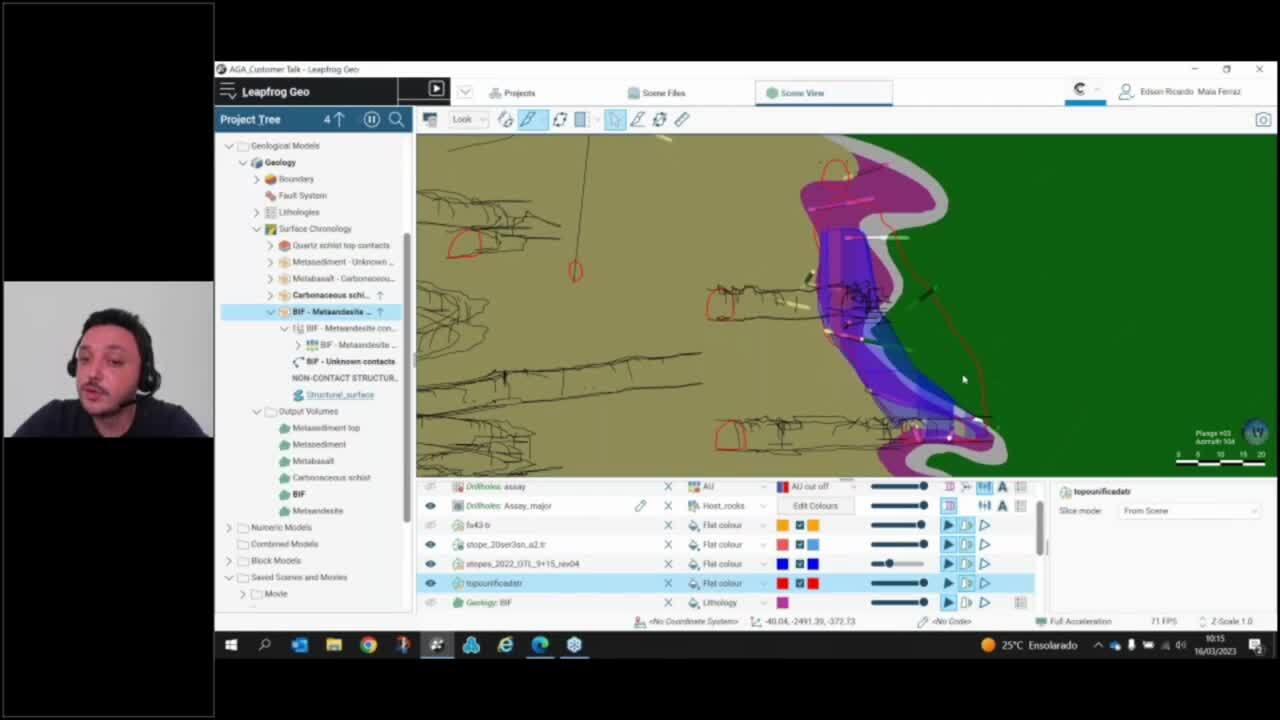This screenshot has width=1280, height=720.
Task: Remove Geology BIF from scene with X
Action: [x=668, y=603]
